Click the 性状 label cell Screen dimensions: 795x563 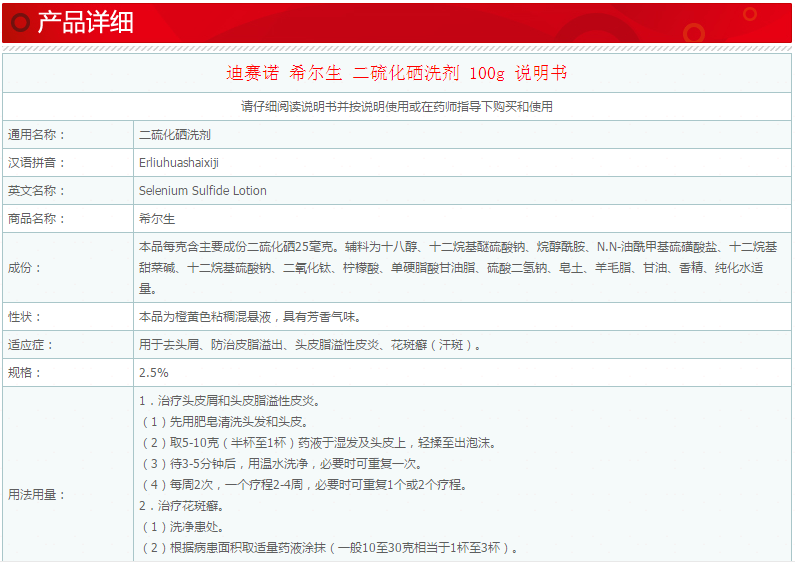[x=68, y=317]
